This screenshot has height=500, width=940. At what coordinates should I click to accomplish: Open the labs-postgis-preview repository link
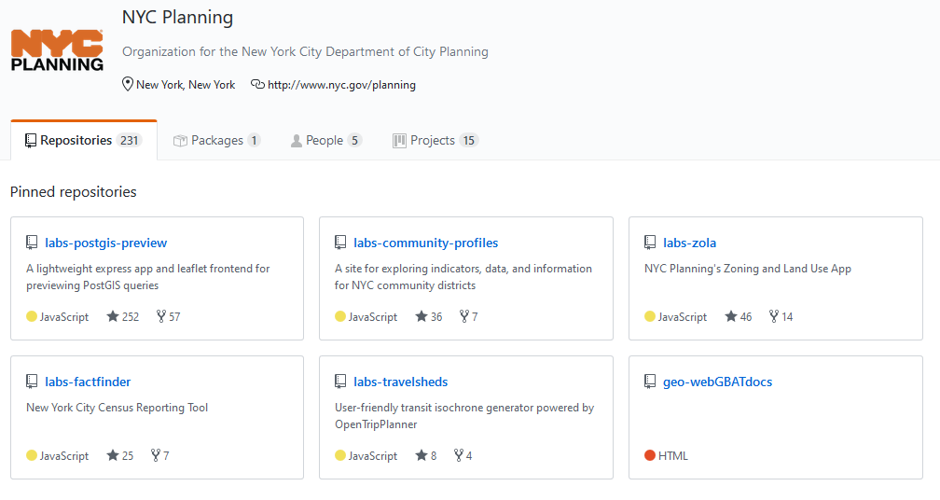coord(106,243)
